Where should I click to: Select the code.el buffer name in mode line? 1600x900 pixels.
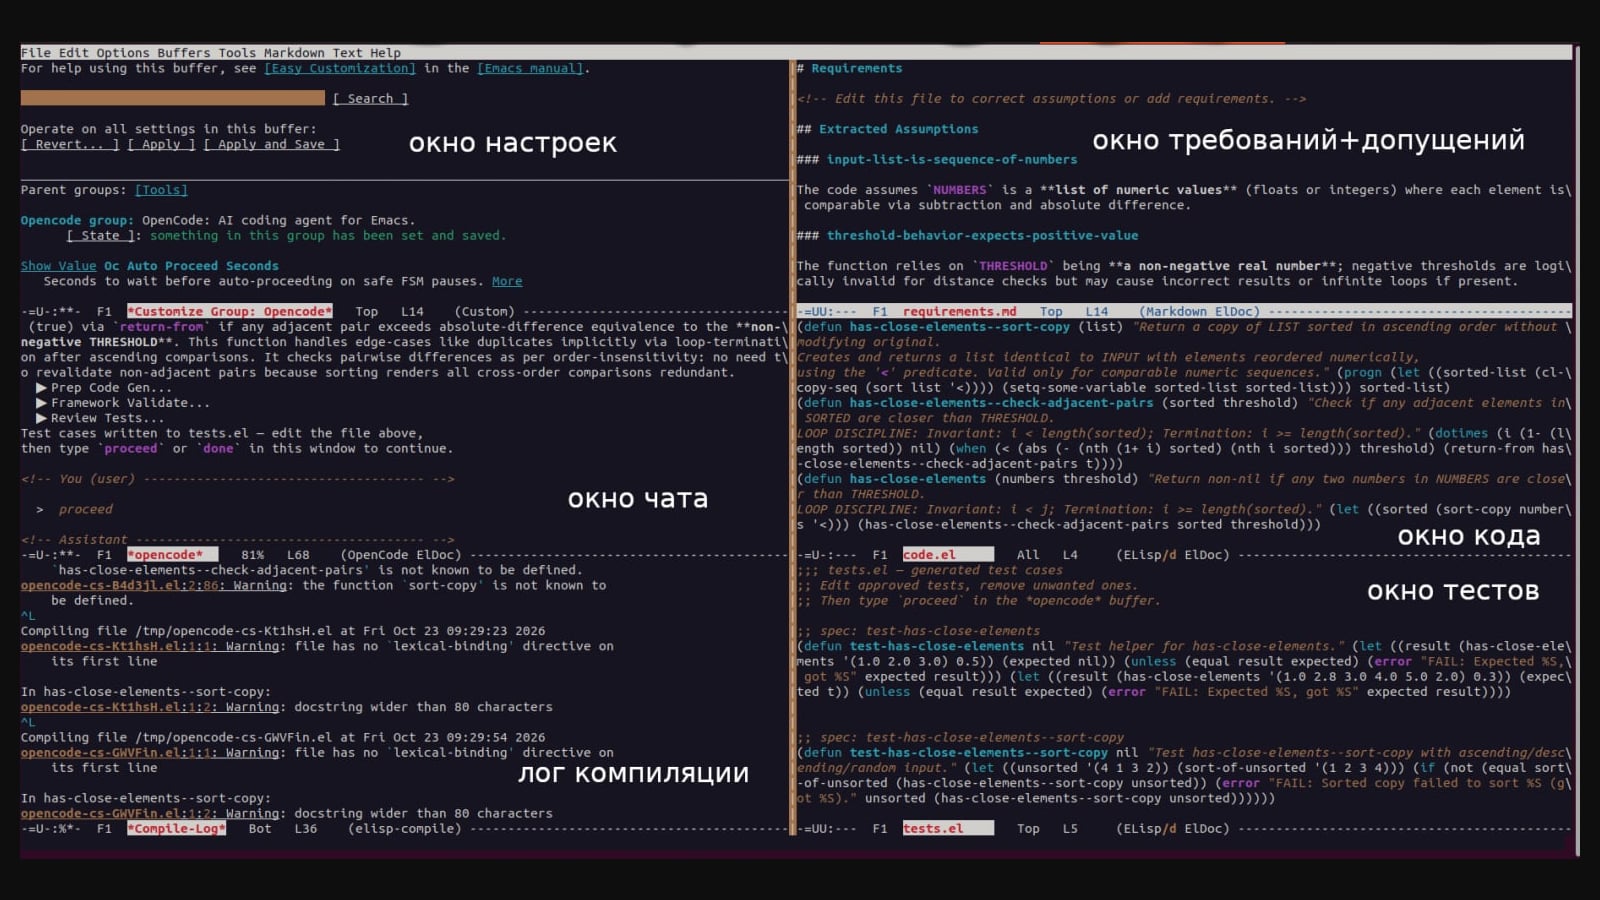929,555
